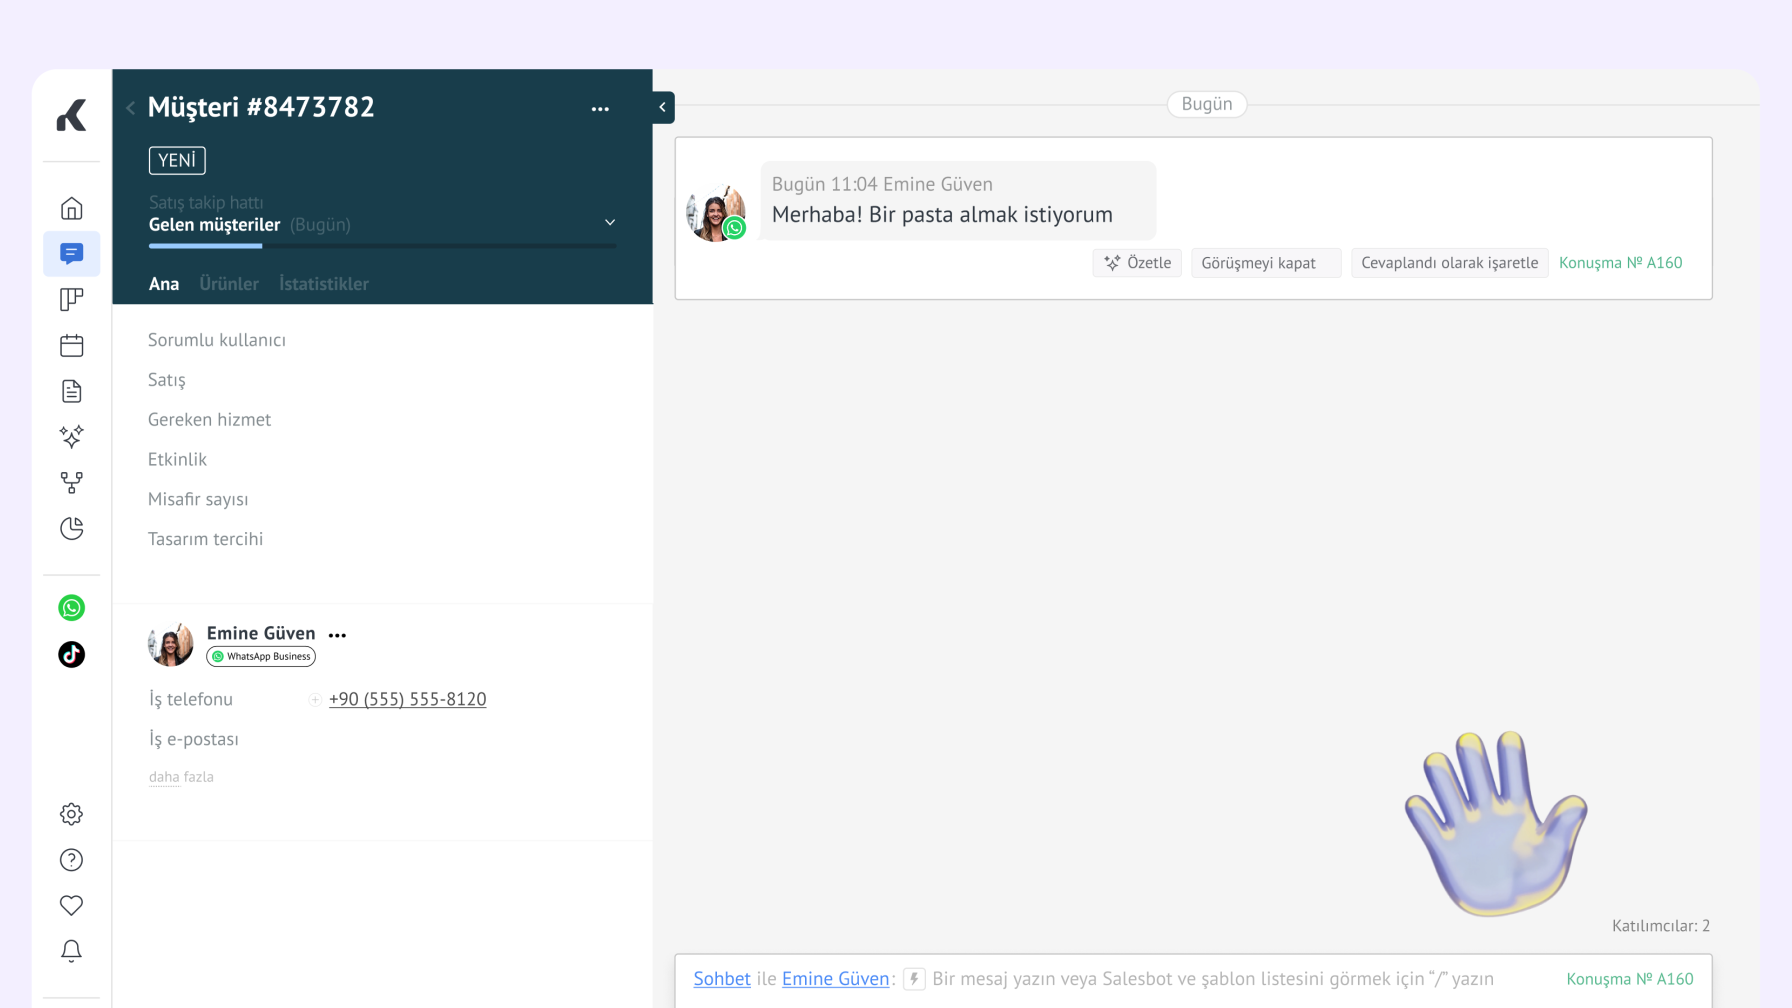This screenshot has height=1008, width=1792.
Task: Open the WhatsApp channel icon
Action: click(71, 607)
